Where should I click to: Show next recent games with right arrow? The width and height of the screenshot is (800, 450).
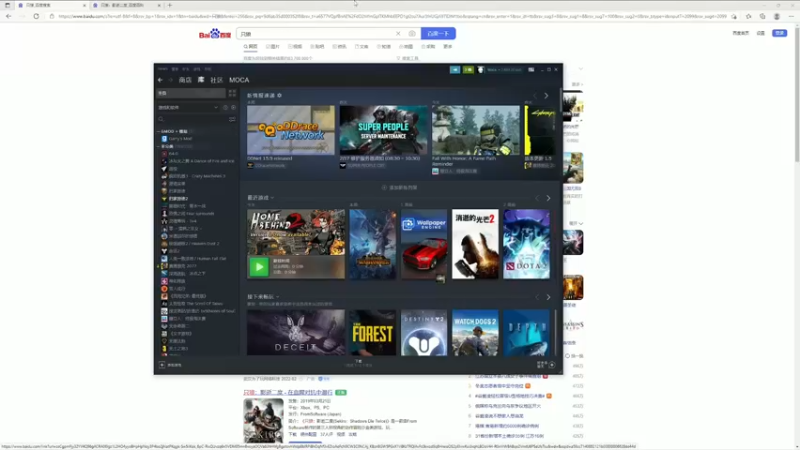click(x=548, y=198)
